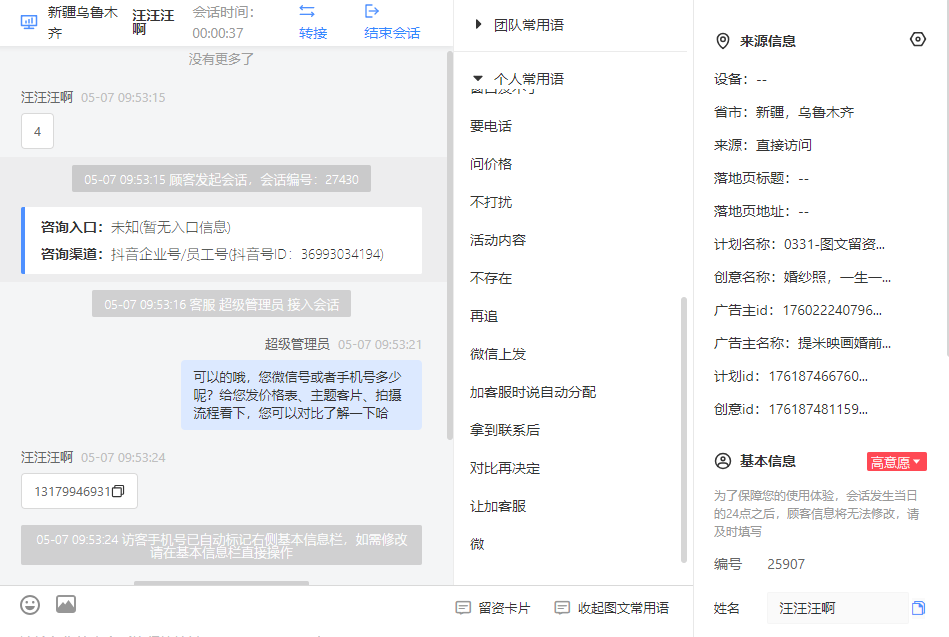This screenshot has height=637, width=949.
Task: Collapse the 个人常用语 section
Action: click(x=478, y=78)
